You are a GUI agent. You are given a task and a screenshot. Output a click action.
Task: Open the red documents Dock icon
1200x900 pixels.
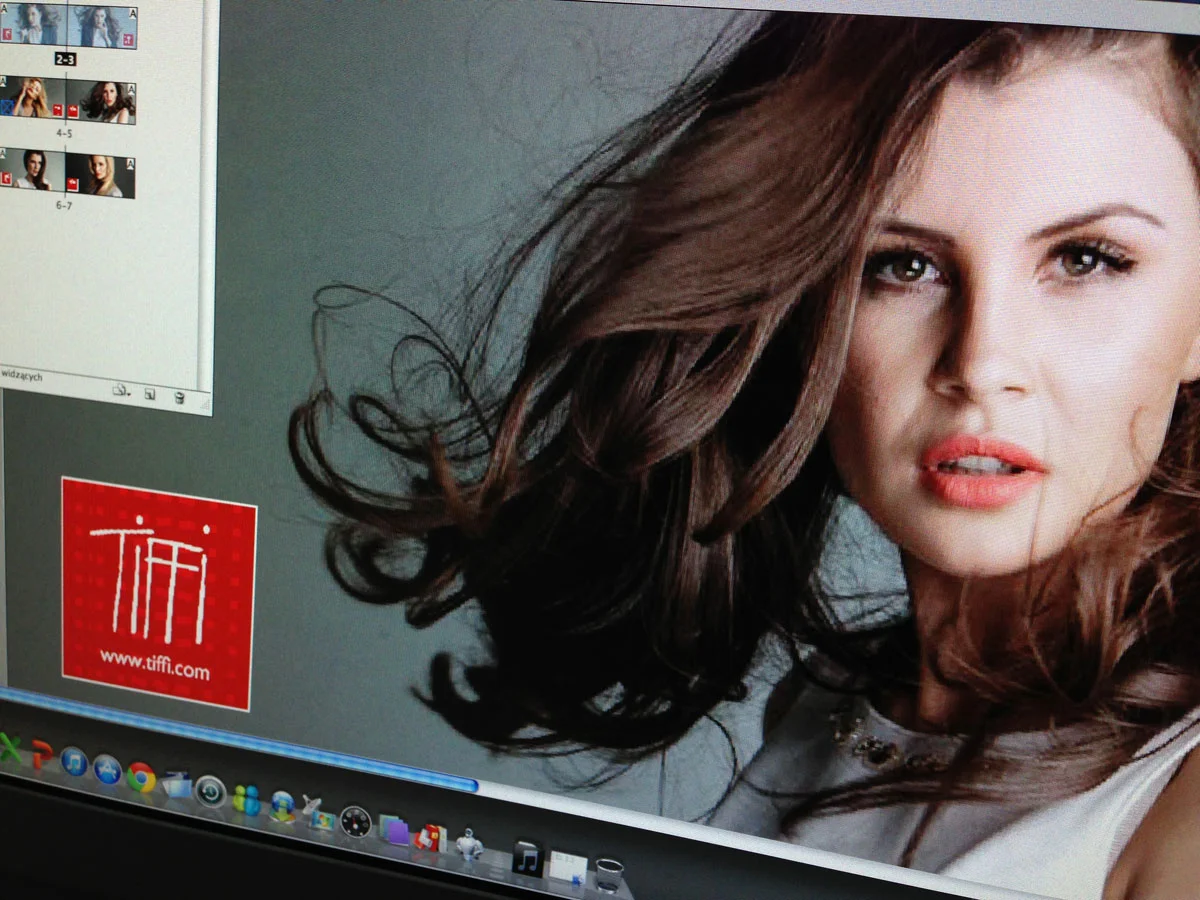coord(430,837)
